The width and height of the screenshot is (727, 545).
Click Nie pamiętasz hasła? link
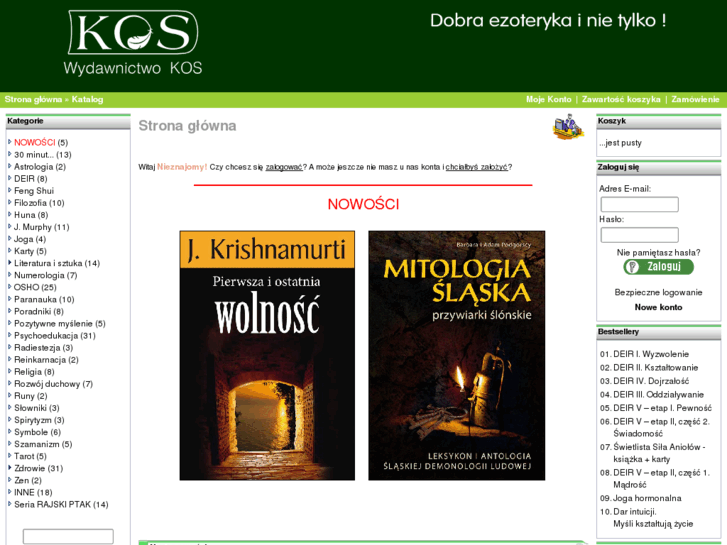658,252
